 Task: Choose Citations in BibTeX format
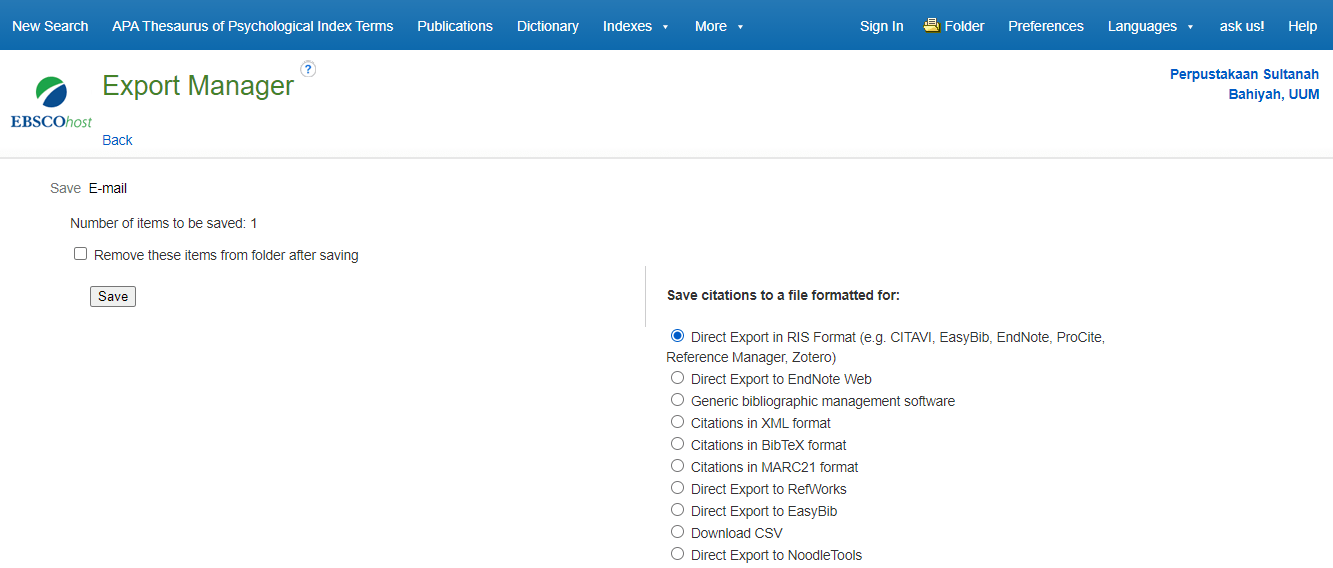click(x=678, y=444)
